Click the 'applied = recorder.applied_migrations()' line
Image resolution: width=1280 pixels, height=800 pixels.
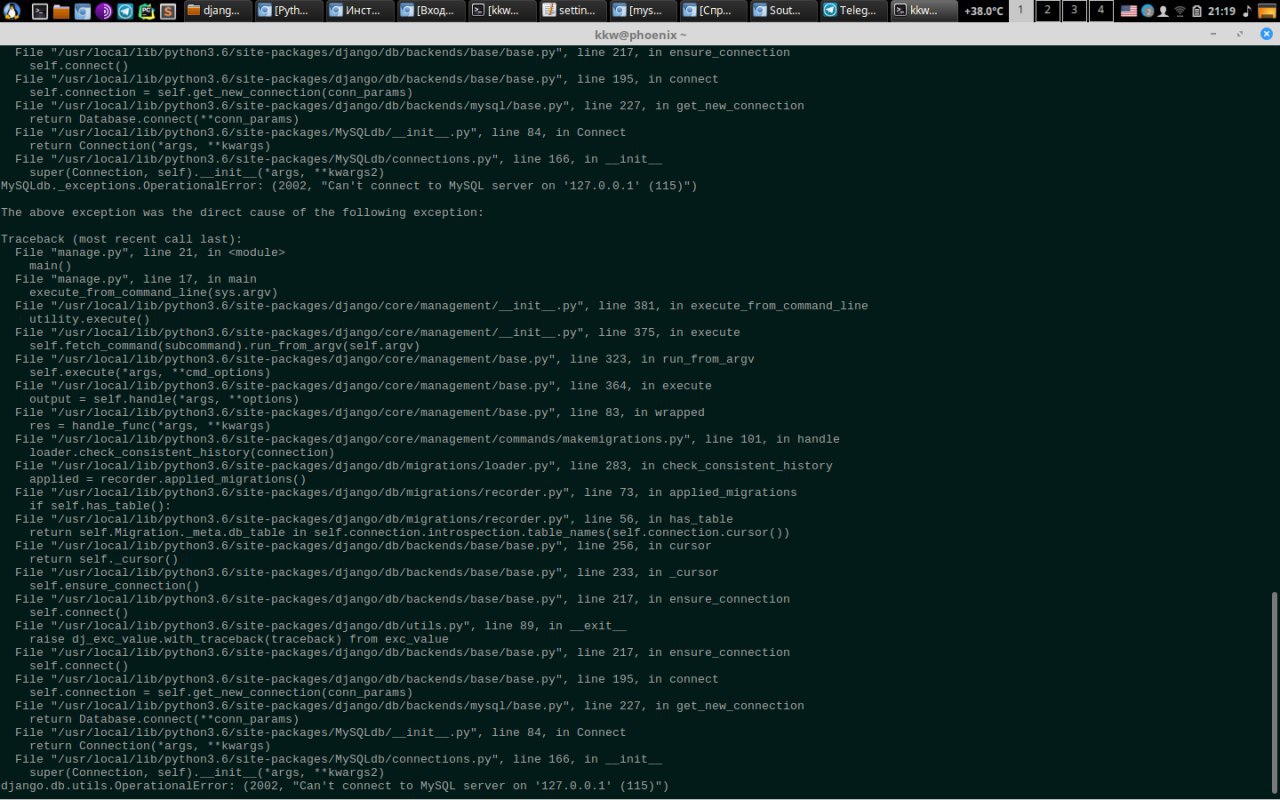167,479
